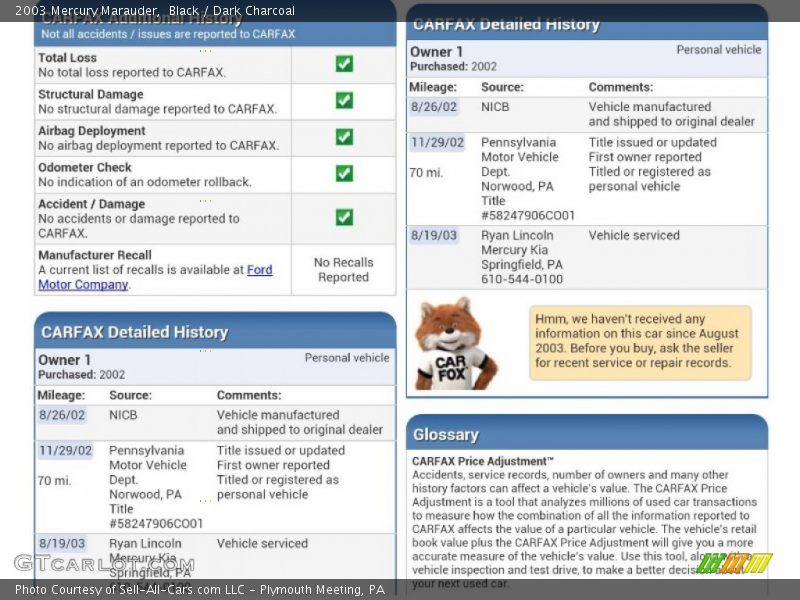Click 'Personal vehicle' label in left panel
The height and width of the screenshot is (600, 800).
point(347,358)
